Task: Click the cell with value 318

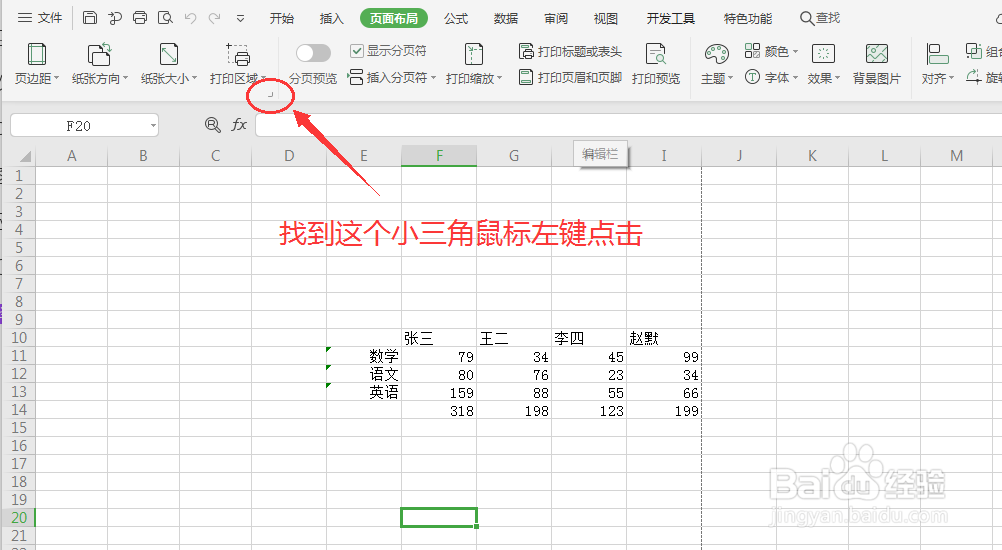Action: (439, 410)
